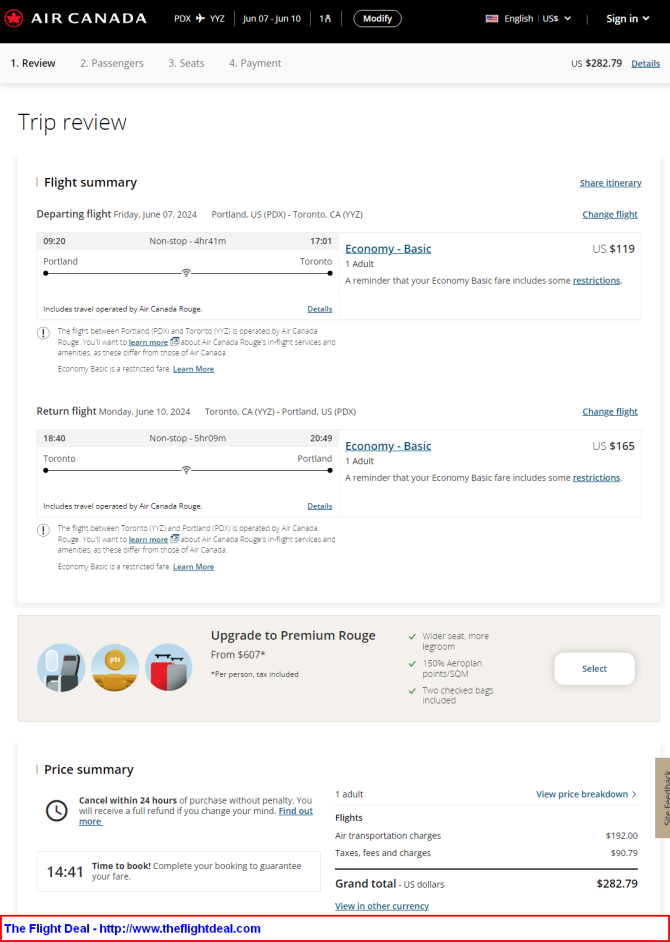Click Change flight for the return flight
This screenshot has height=942, width=670.
tap(610, 412)
